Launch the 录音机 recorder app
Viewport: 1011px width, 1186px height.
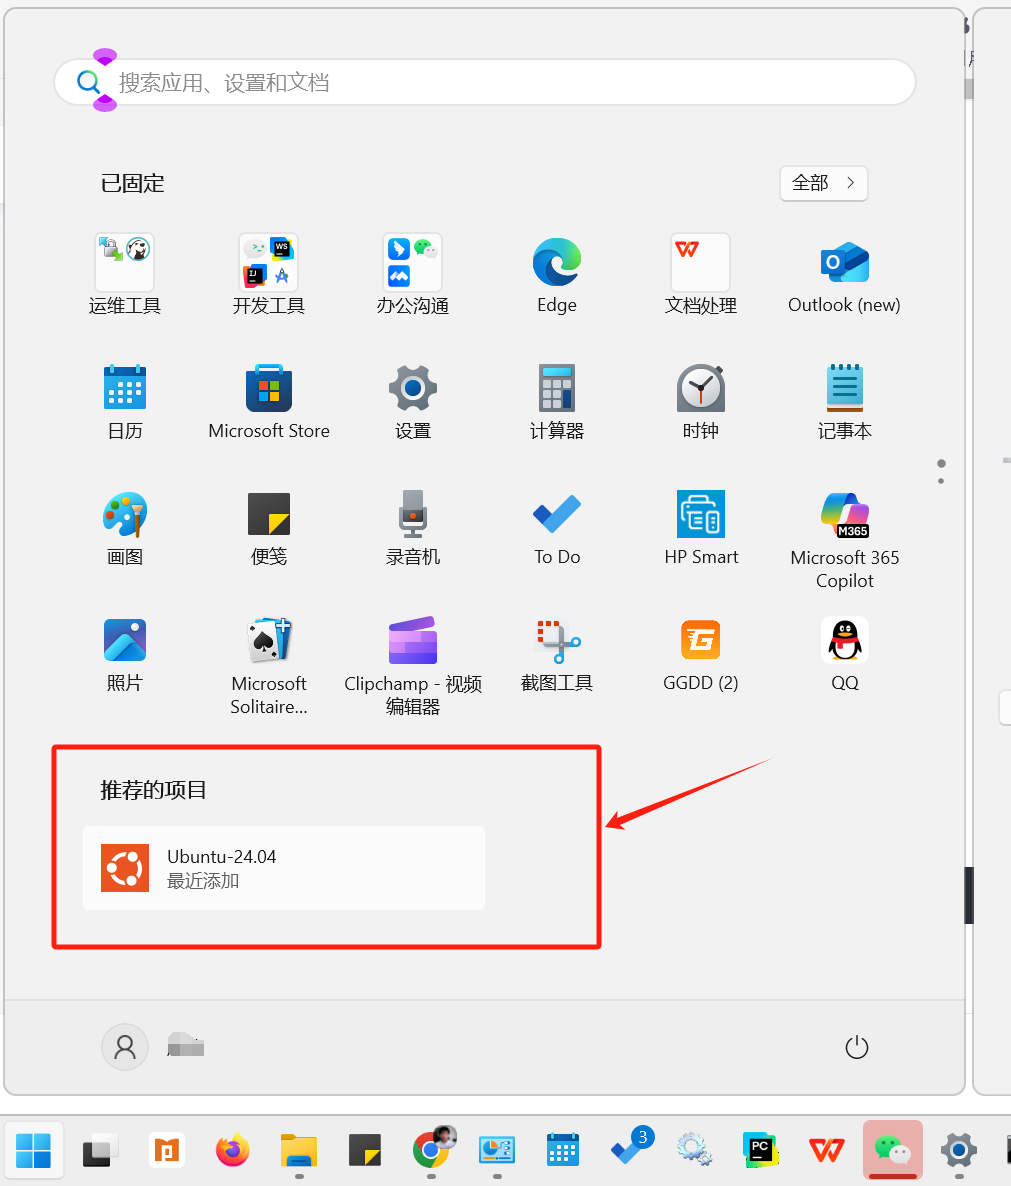tap(413, 528)
